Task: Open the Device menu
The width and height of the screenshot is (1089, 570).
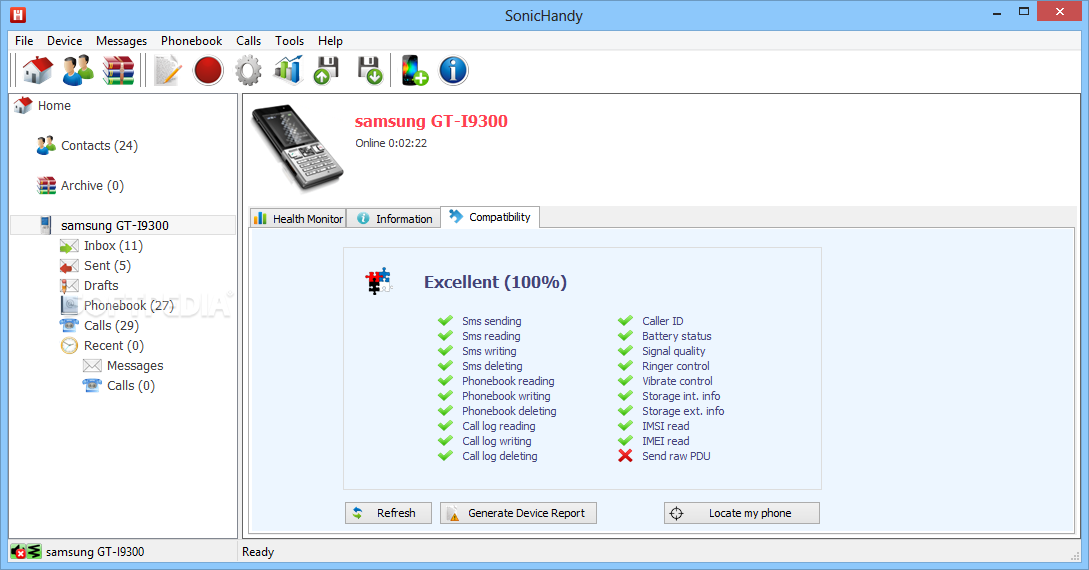Action: [65, 41]
